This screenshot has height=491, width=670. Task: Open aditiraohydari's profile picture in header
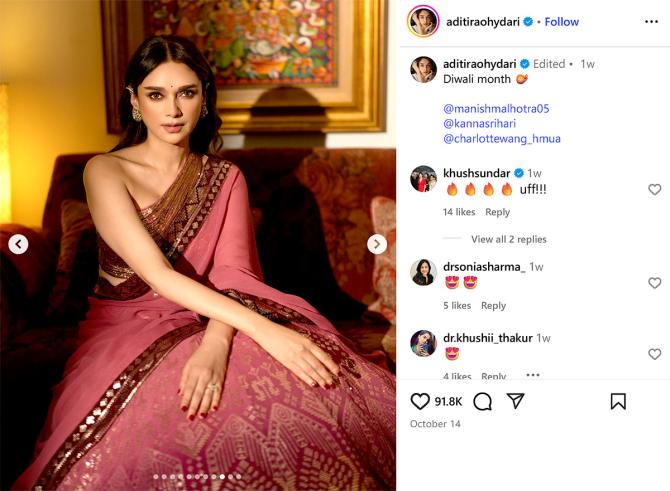(x=423, y=21)
